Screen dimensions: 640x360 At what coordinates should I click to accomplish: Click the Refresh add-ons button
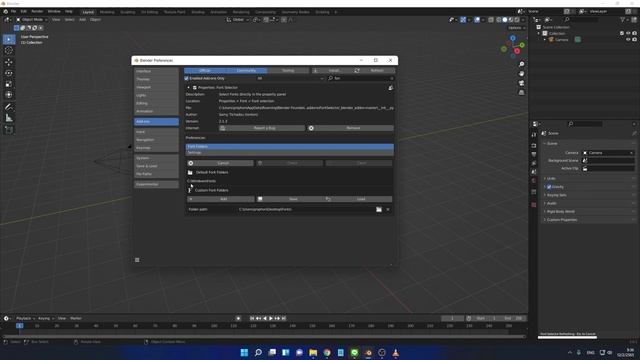point(374,71)
